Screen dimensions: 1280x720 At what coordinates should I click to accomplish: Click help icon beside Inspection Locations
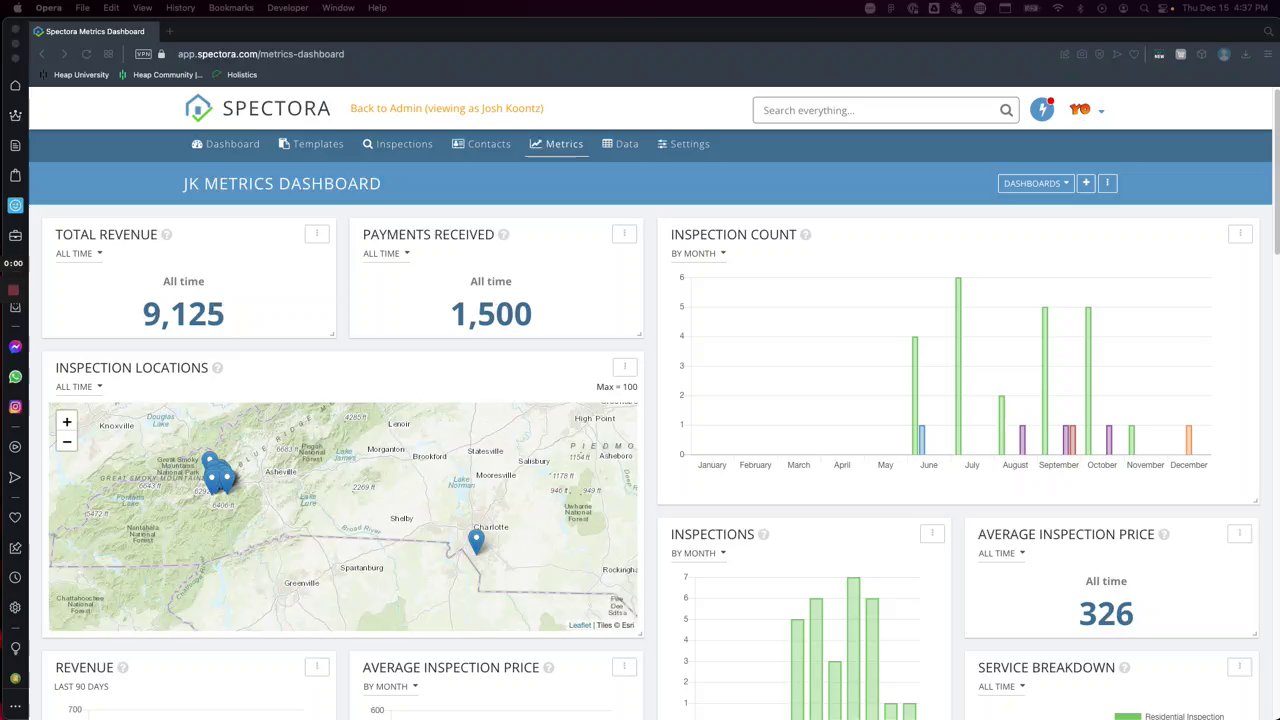pos(217,368)
